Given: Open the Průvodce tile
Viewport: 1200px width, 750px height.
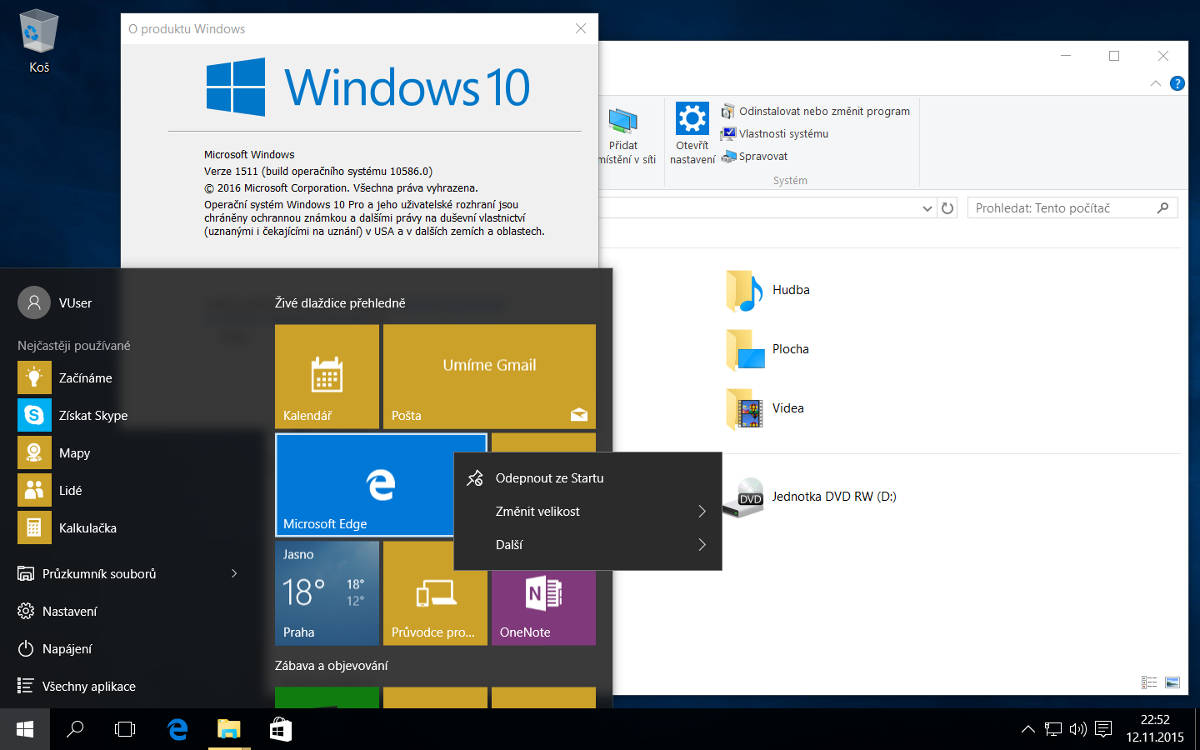Looking at the screenshot, I should point(435,593).
